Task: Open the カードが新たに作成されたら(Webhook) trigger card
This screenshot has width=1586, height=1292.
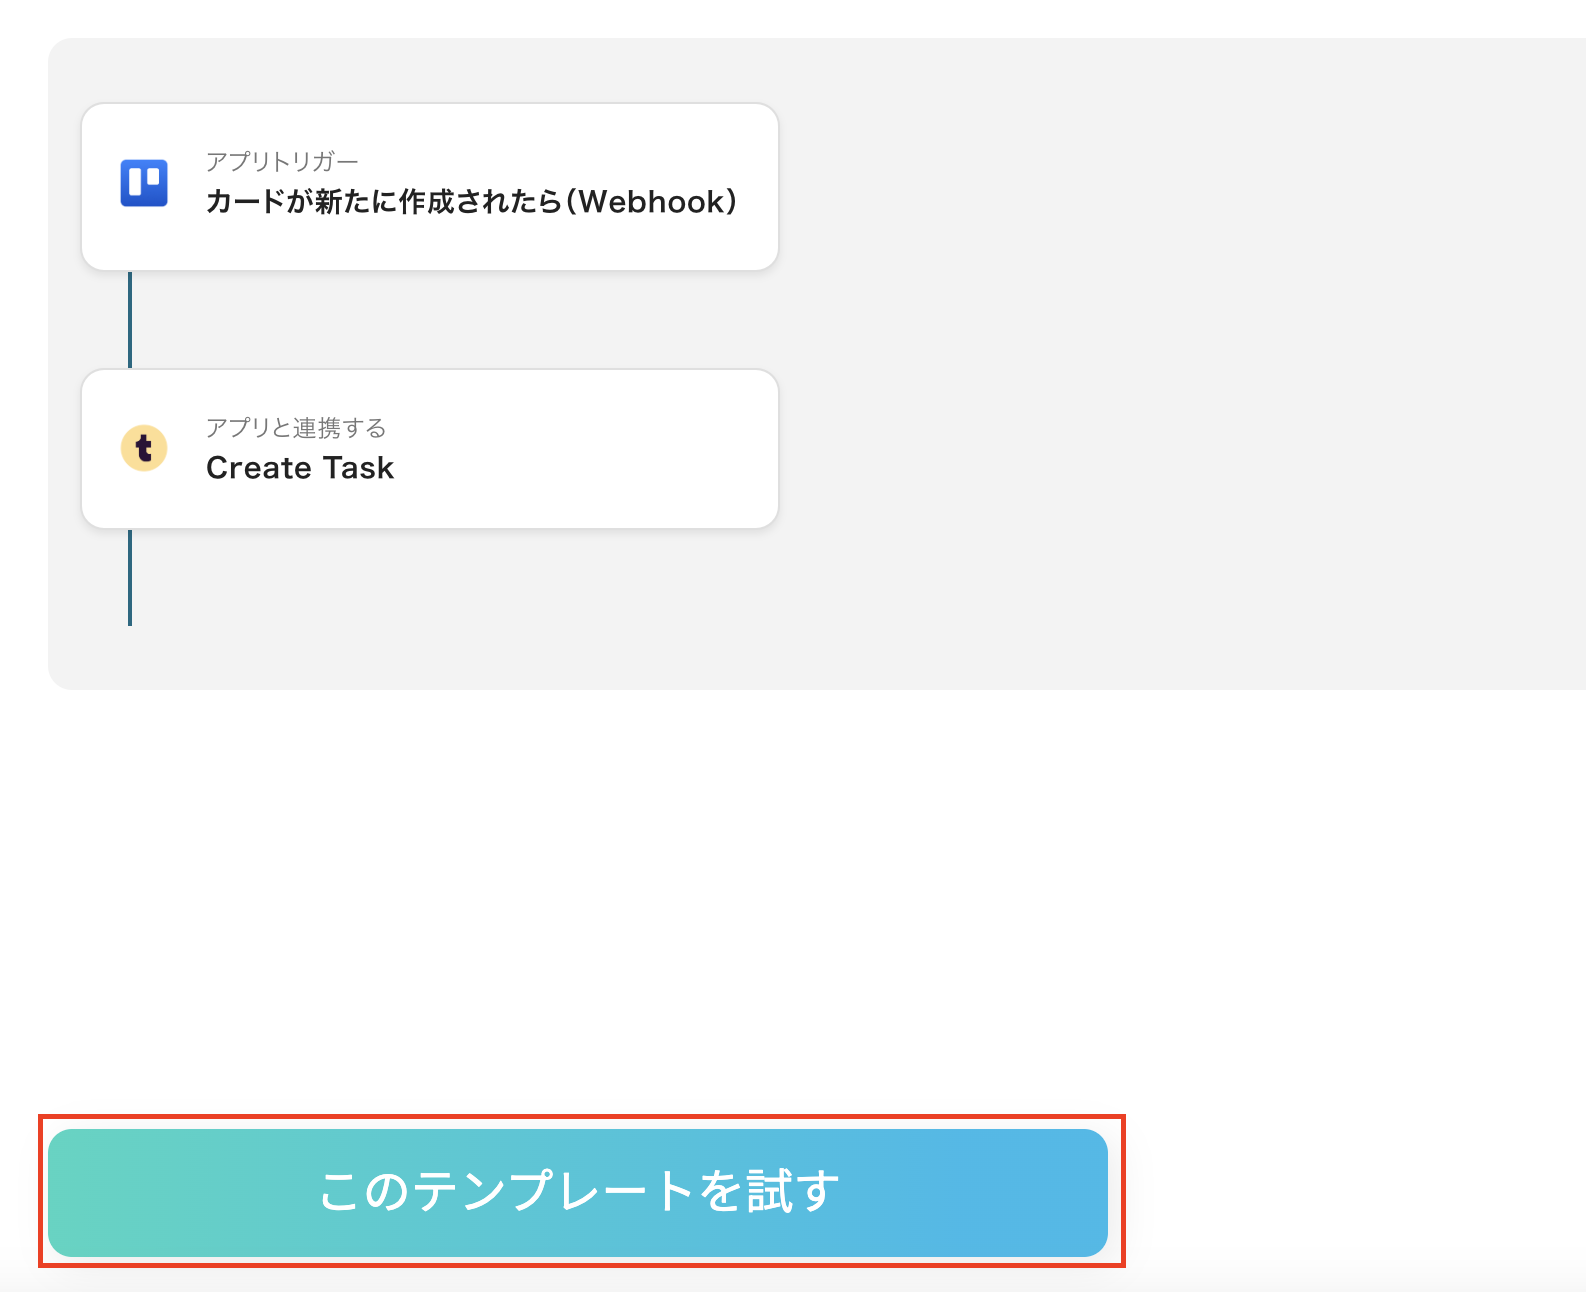Action: [x=430, y=187]
